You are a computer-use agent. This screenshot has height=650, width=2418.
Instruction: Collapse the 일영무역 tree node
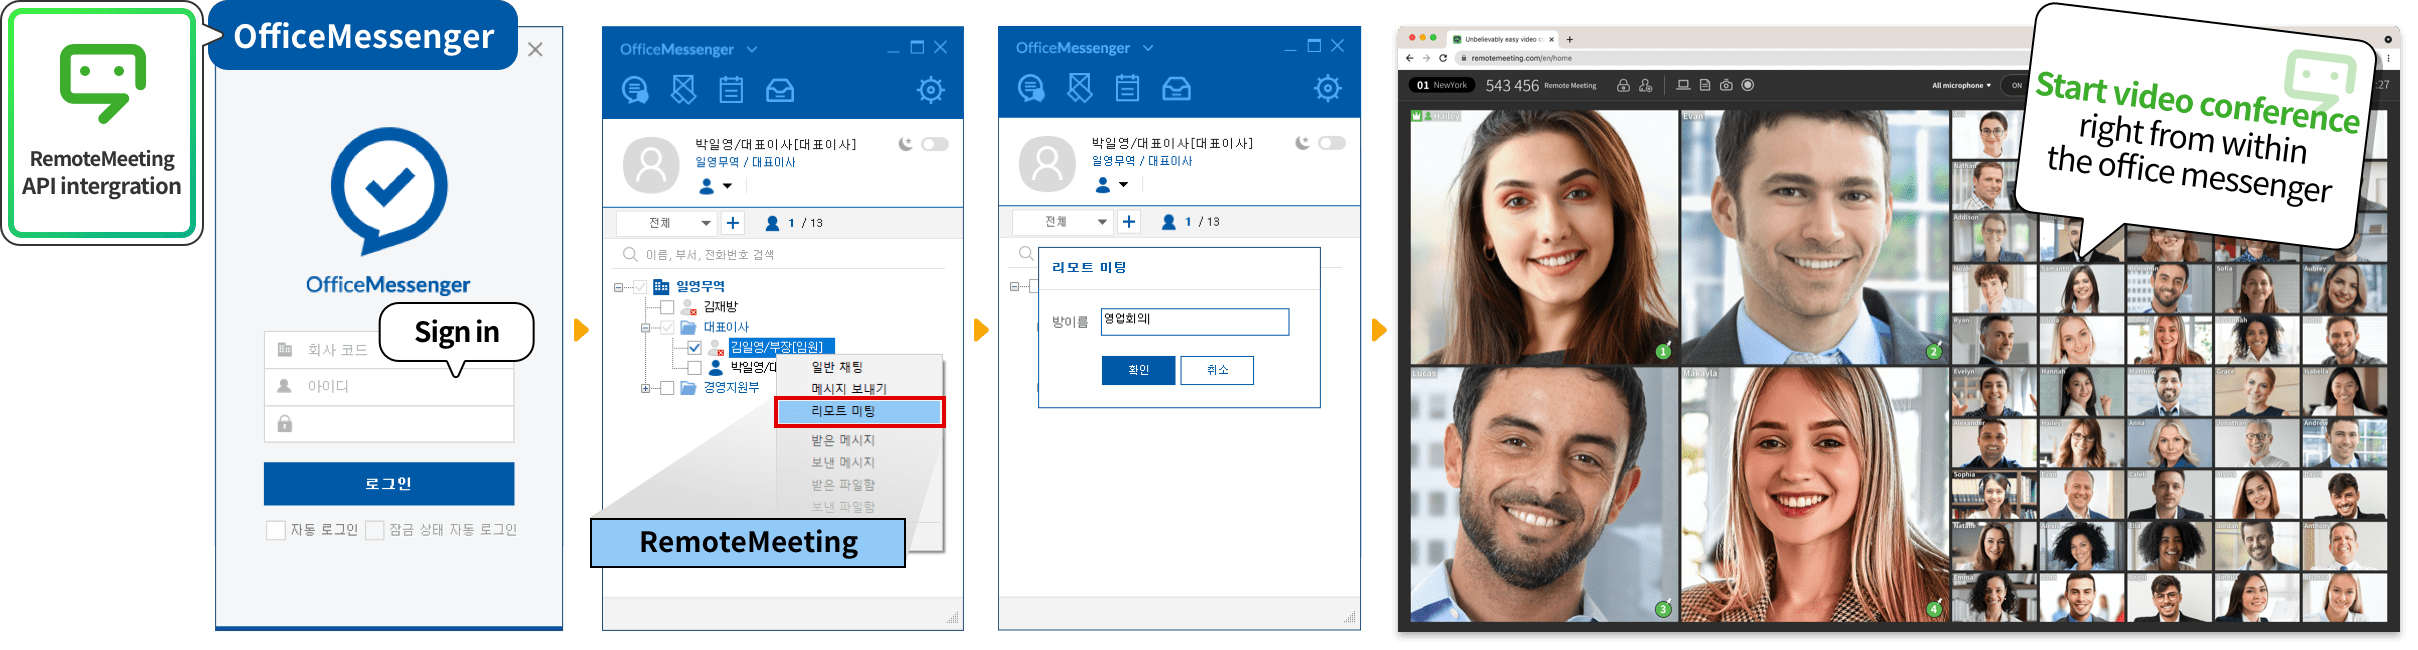coord(618,287)
